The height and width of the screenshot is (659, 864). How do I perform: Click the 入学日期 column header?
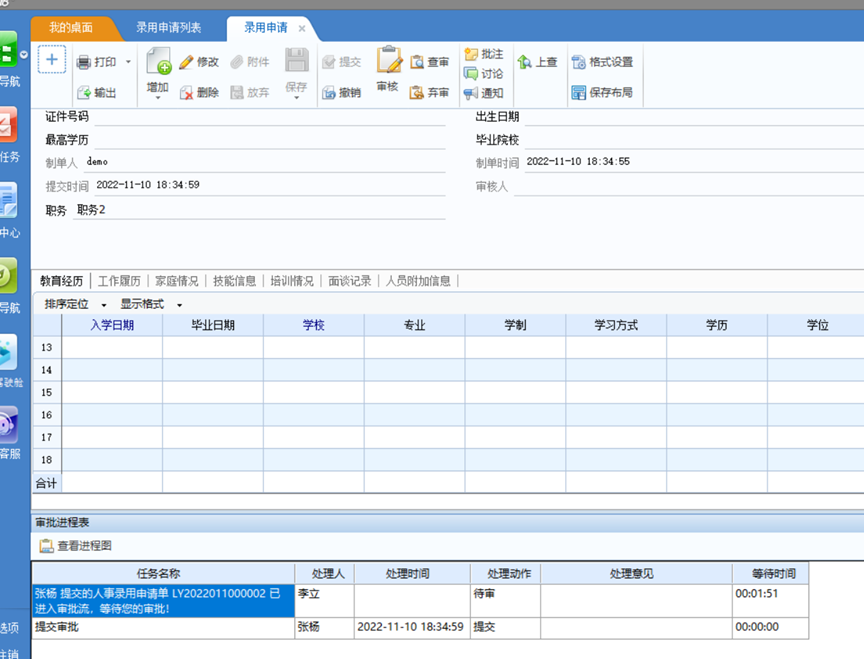coord(112,325)
